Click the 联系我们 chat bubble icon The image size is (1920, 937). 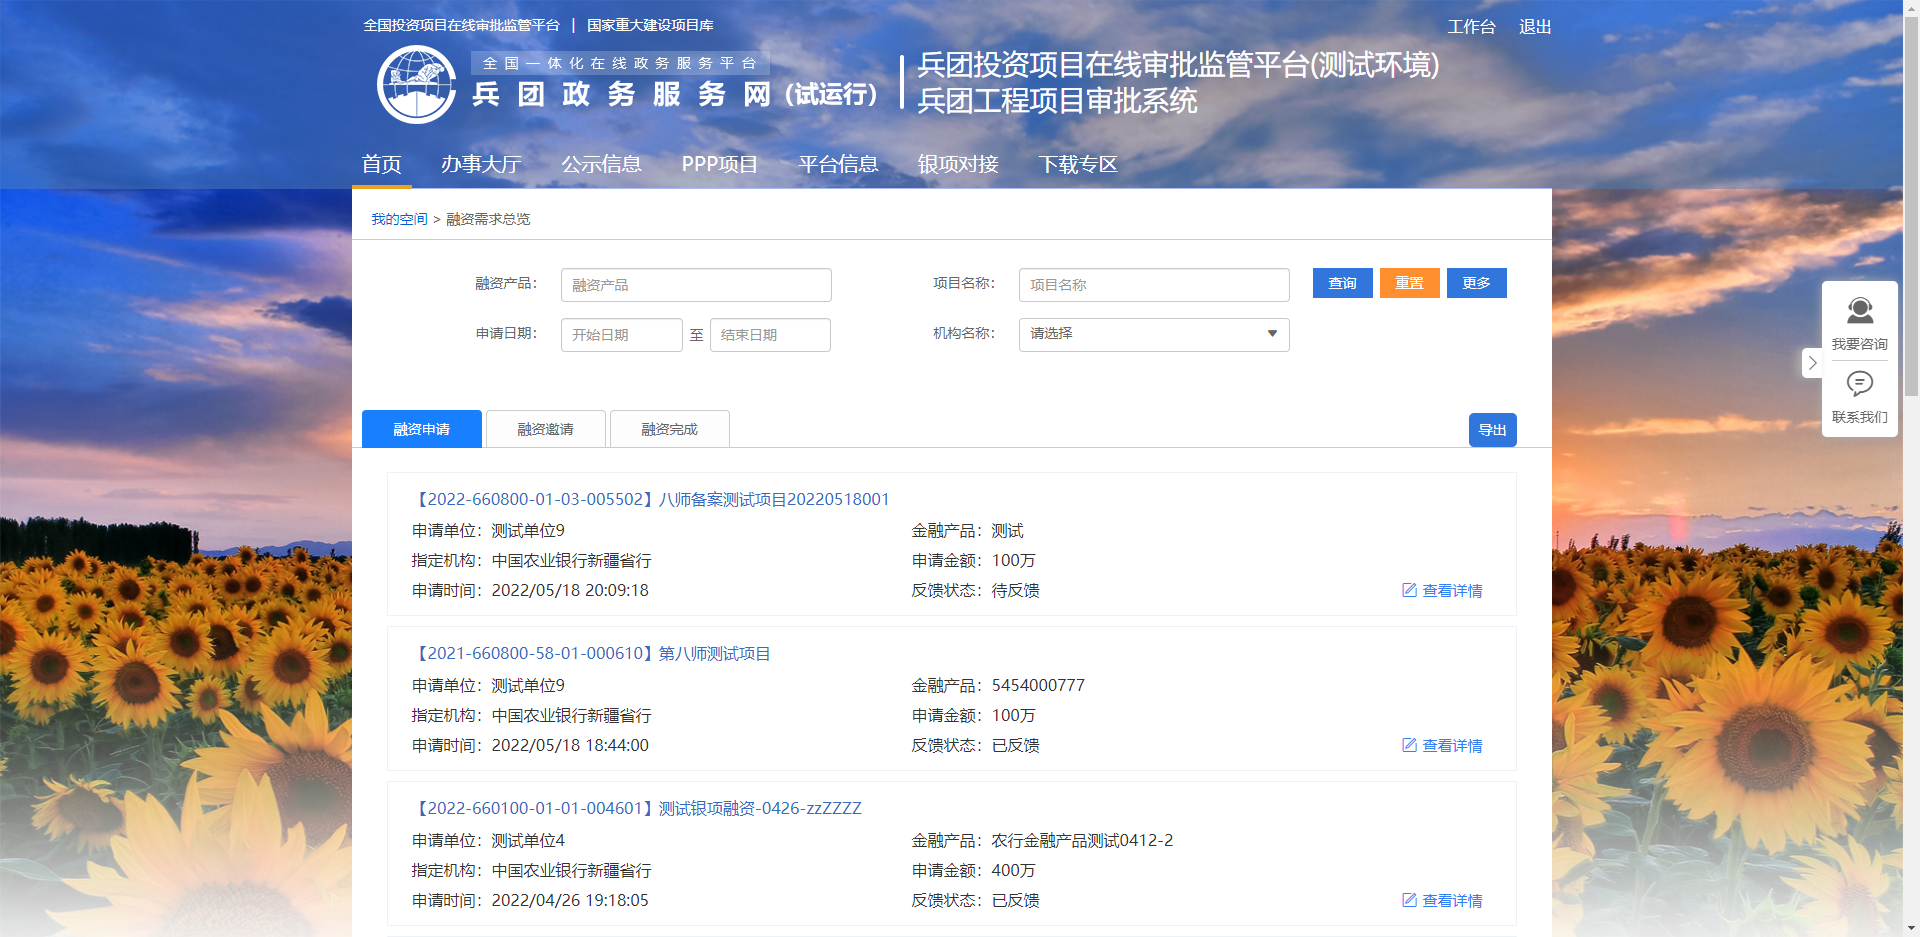pyautogui.click(x=1859, y=384)
